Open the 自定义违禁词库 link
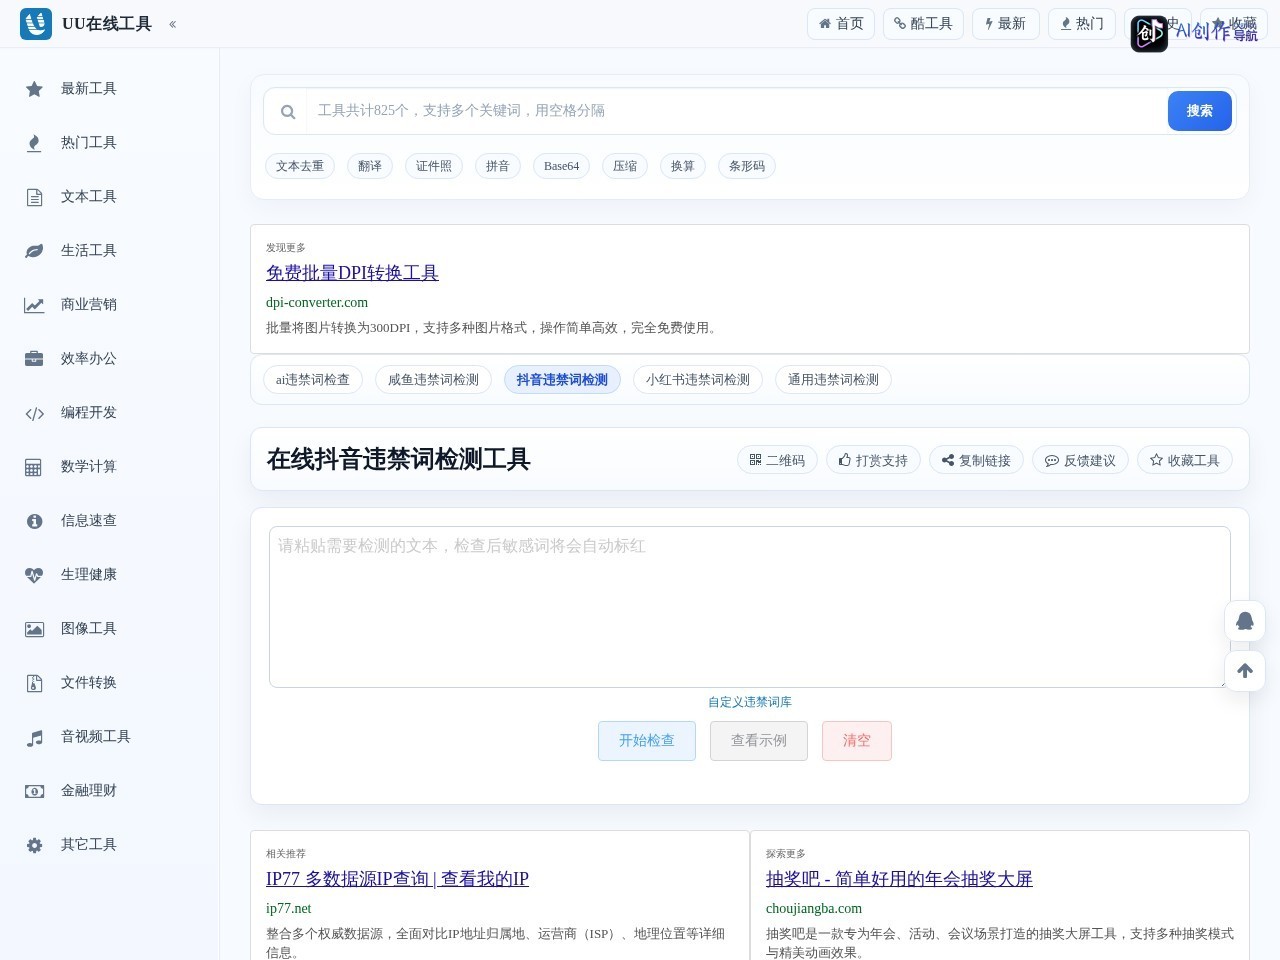Screen dimensions: 1280x960 [x=750, y=702]
